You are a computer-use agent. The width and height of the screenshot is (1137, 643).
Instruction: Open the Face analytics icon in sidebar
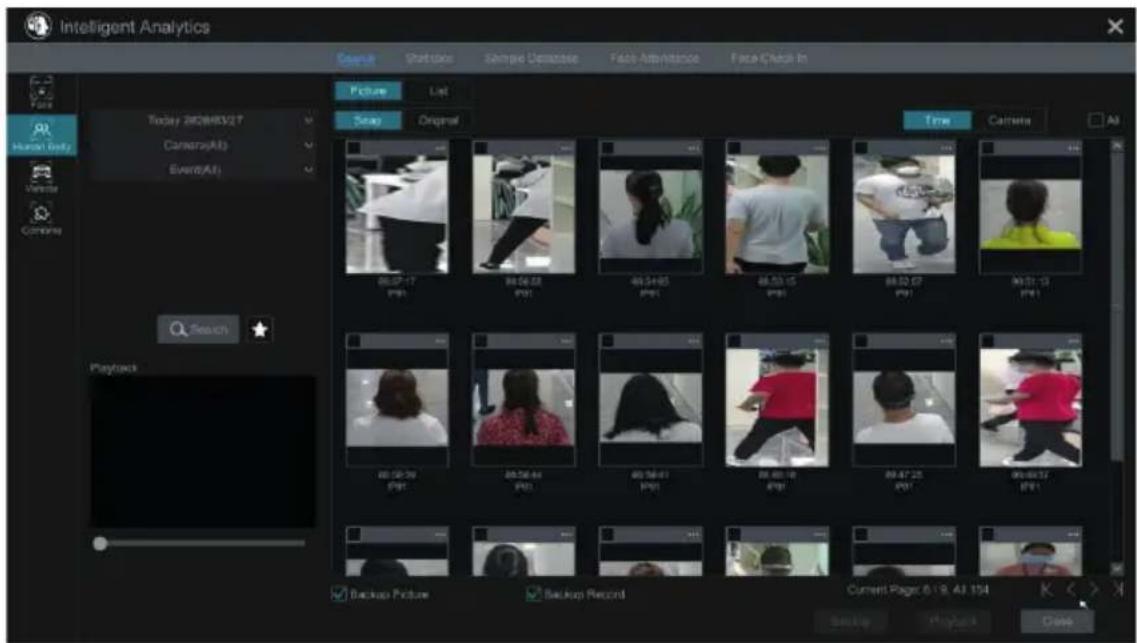pos(41,92)
